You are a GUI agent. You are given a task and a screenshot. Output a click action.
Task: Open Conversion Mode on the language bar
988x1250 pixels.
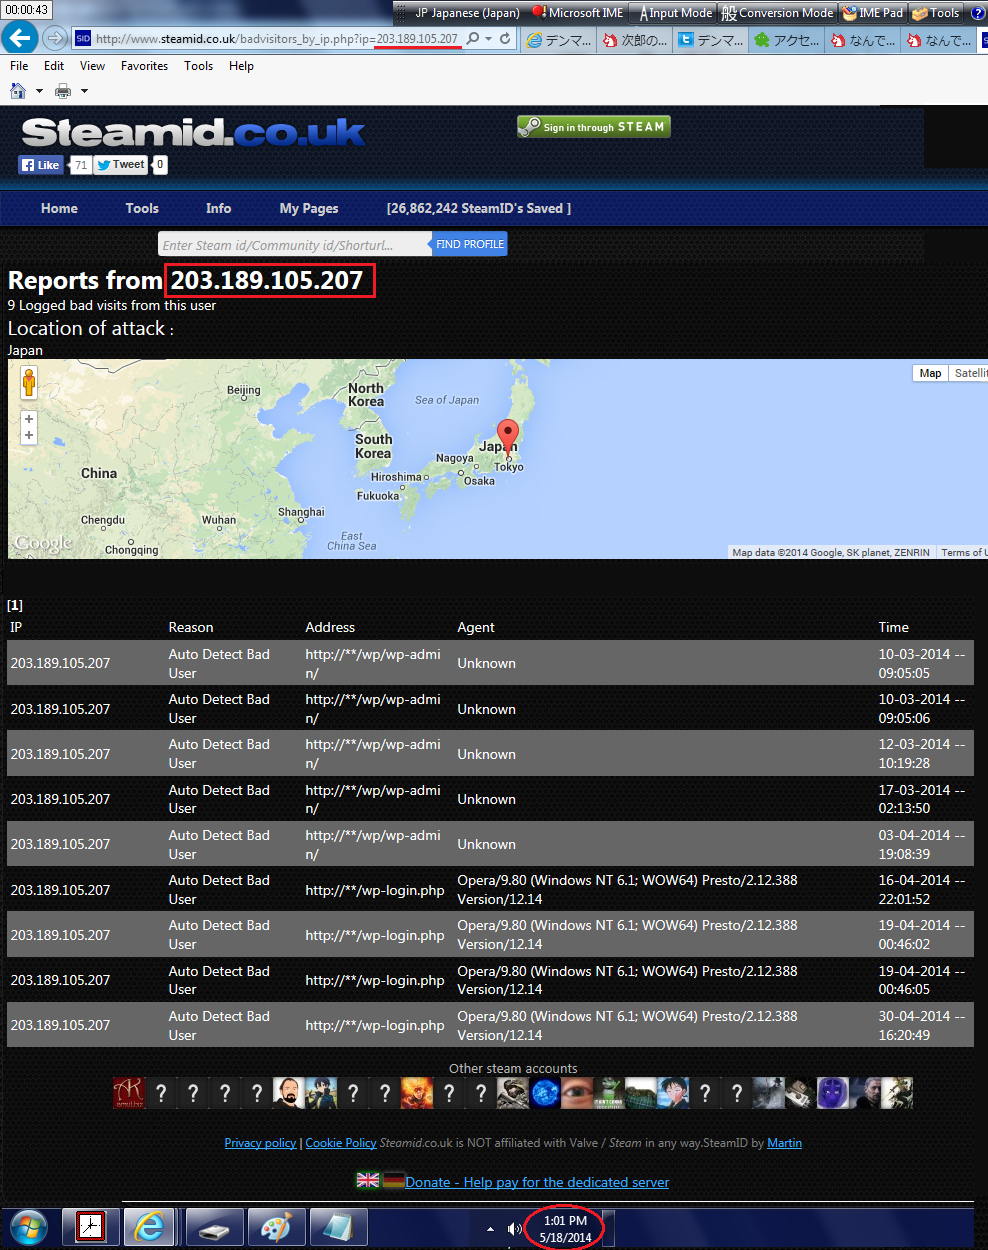click(x=778, y=13)
